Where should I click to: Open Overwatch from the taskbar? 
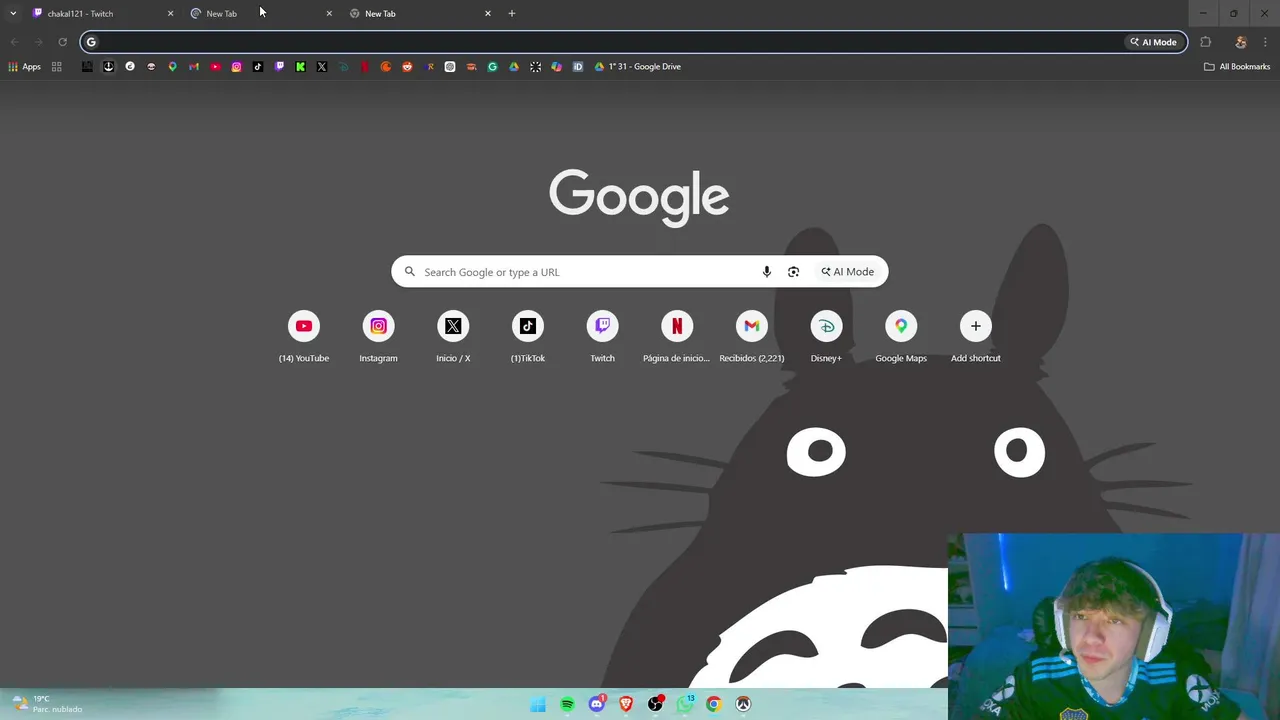[x=743, y=704]
